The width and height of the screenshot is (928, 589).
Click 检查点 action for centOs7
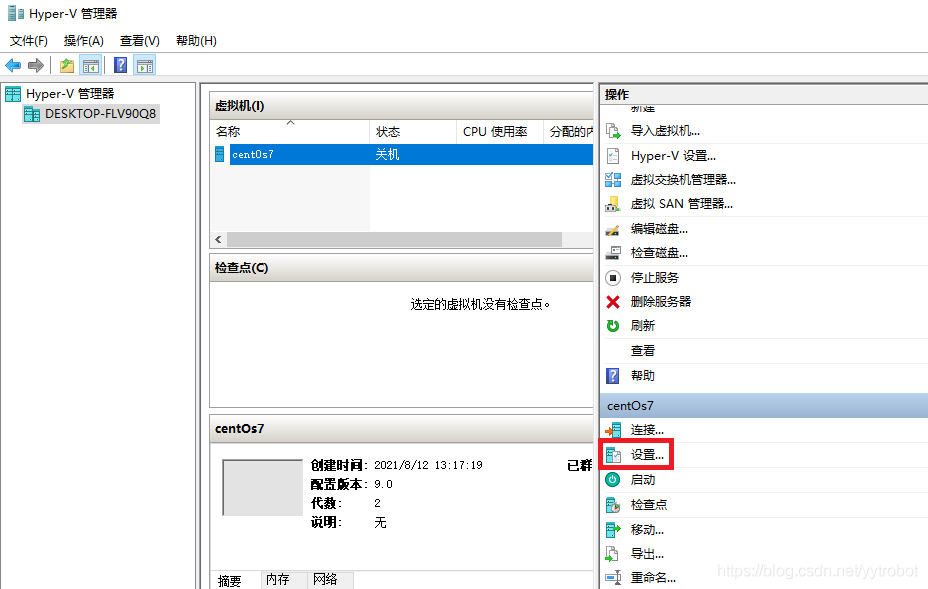tap(649, 505)
